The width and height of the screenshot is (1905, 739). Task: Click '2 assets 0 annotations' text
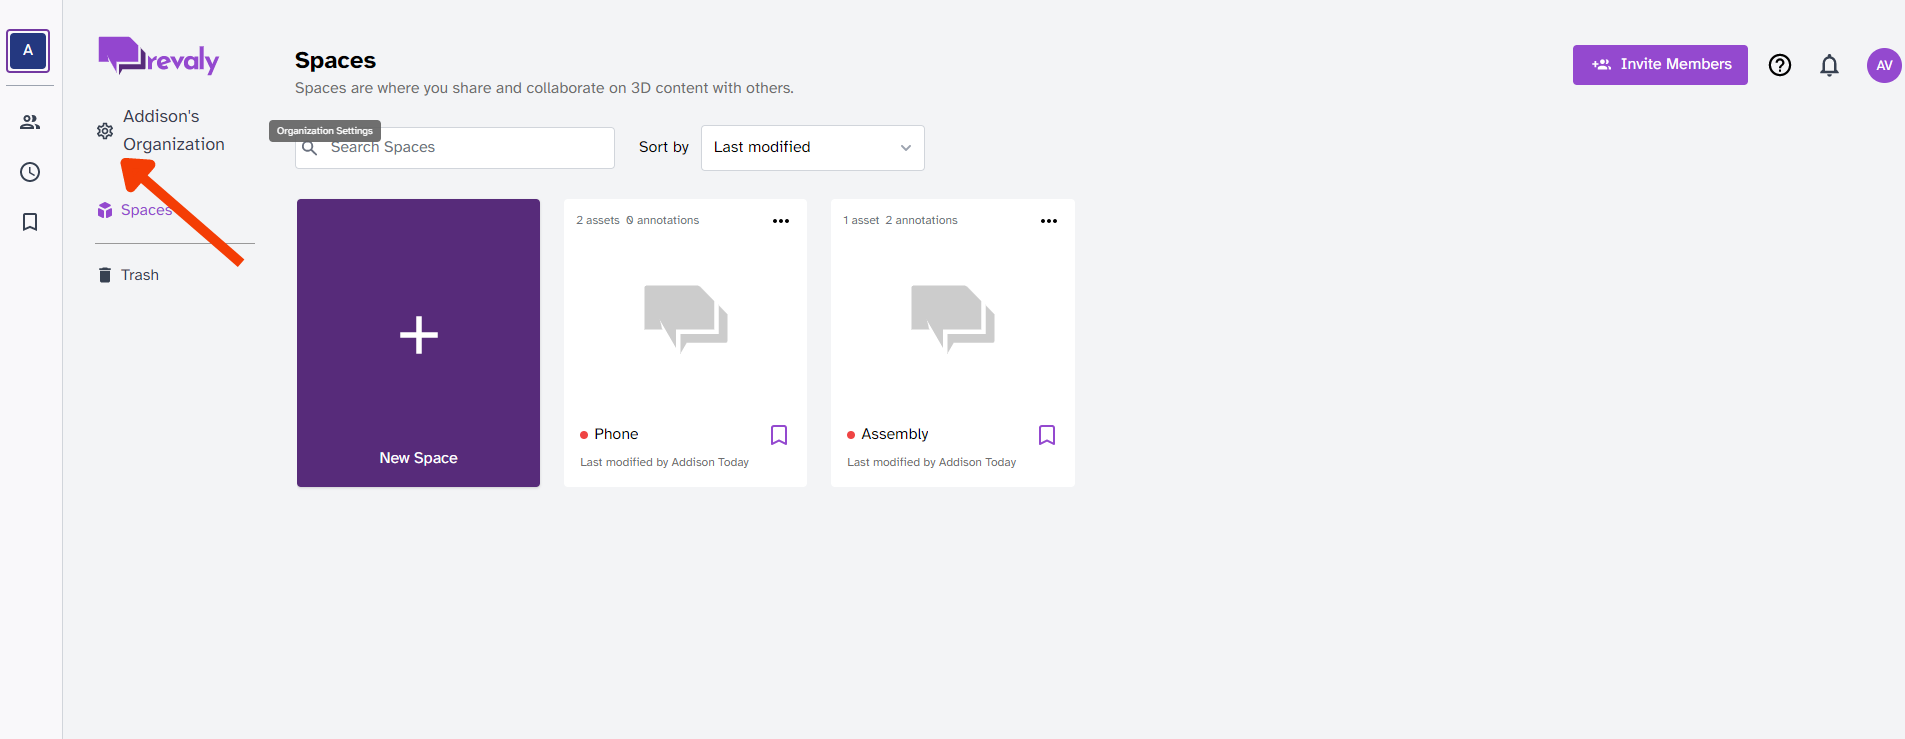638,220
